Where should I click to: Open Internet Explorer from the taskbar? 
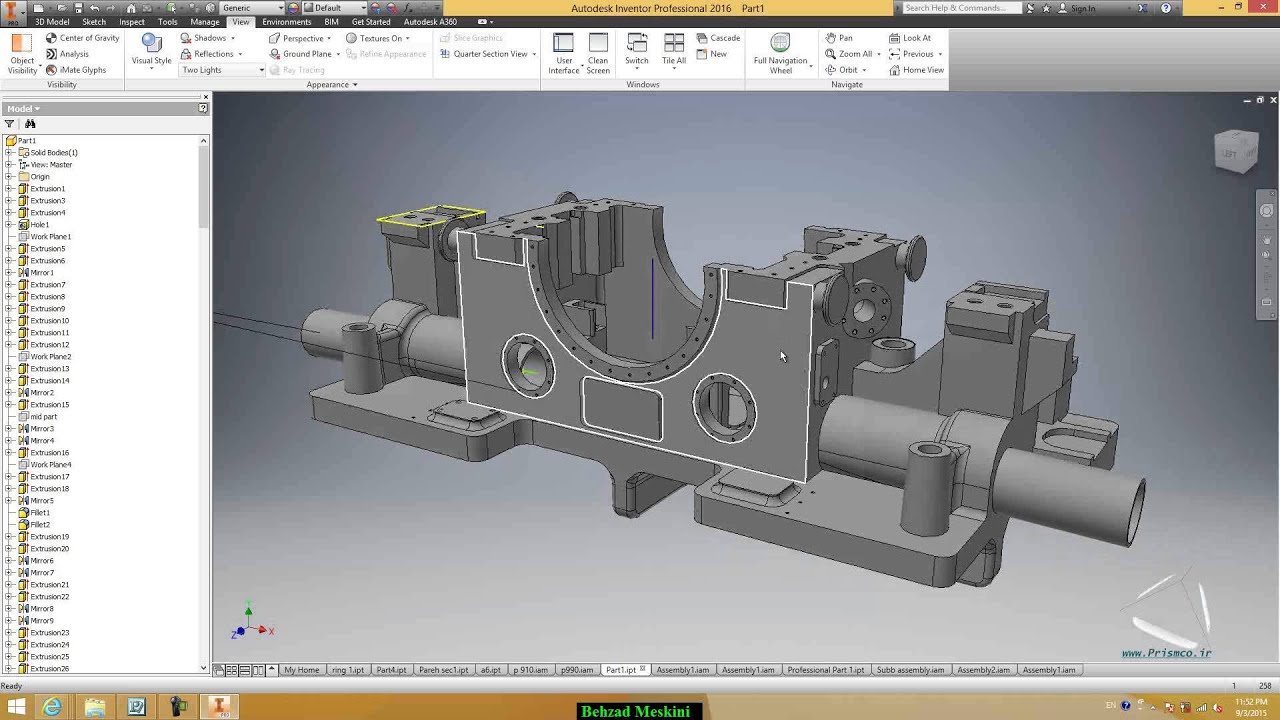coord(51,707)
